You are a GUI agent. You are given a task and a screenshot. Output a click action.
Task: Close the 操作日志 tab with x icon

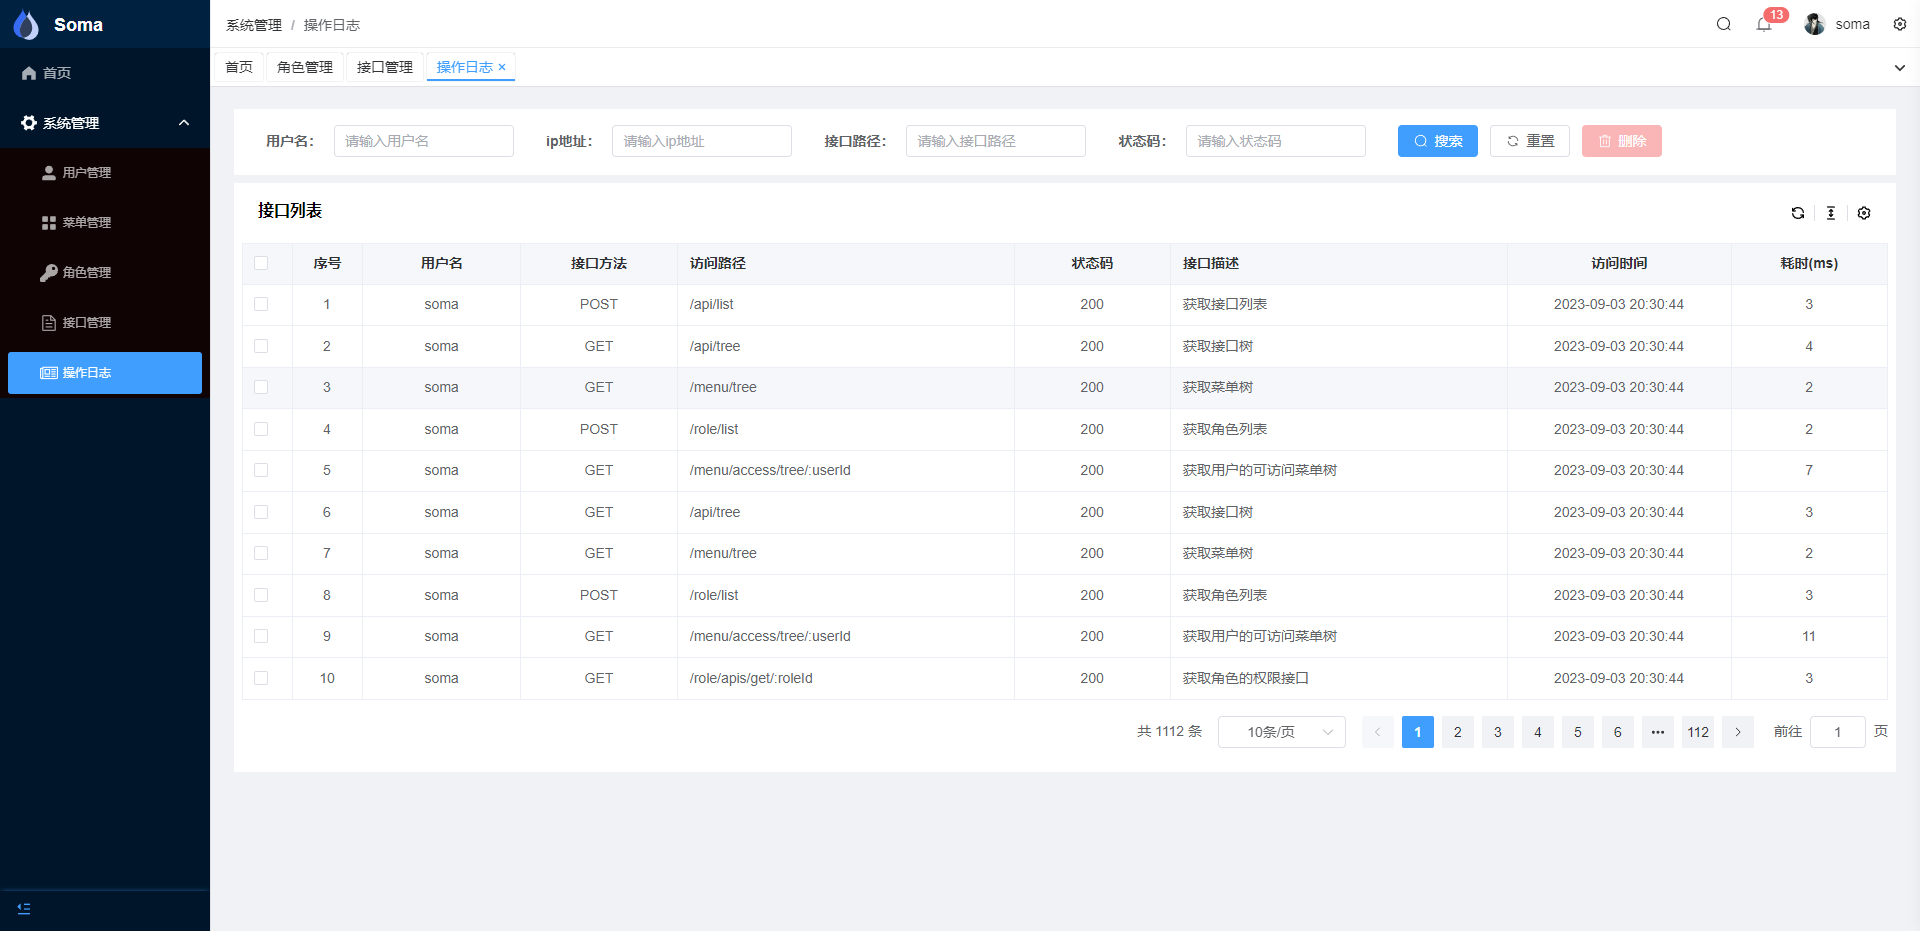tap(502, 67)
